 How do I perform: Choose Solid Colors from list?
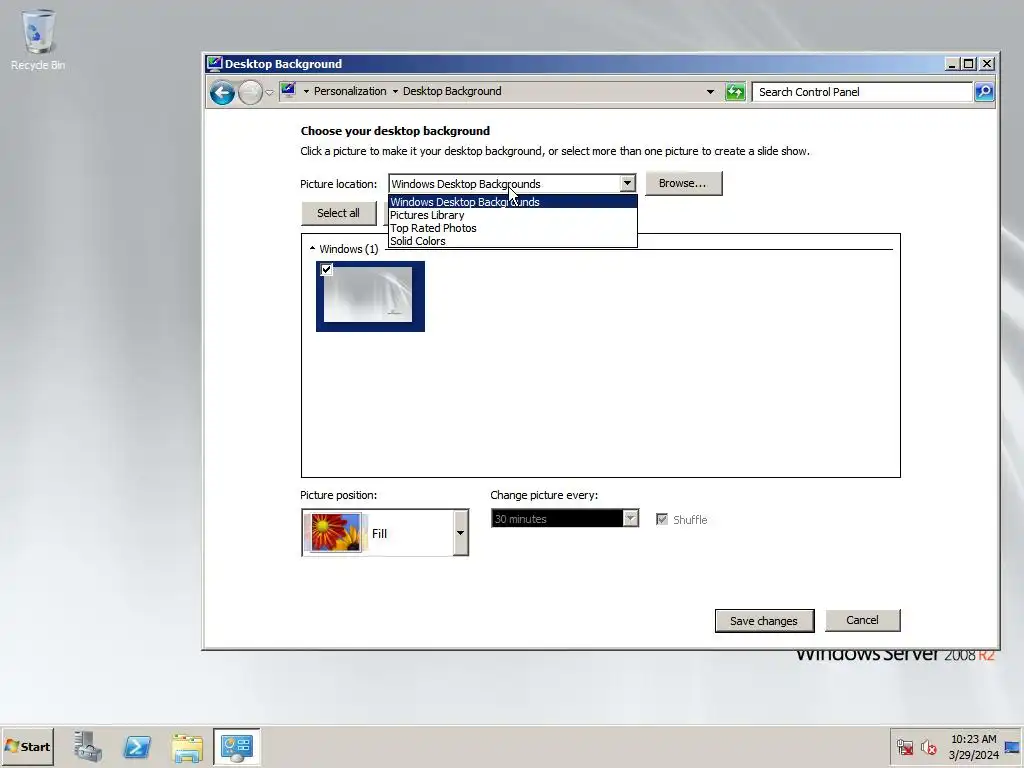click(513, 241)
